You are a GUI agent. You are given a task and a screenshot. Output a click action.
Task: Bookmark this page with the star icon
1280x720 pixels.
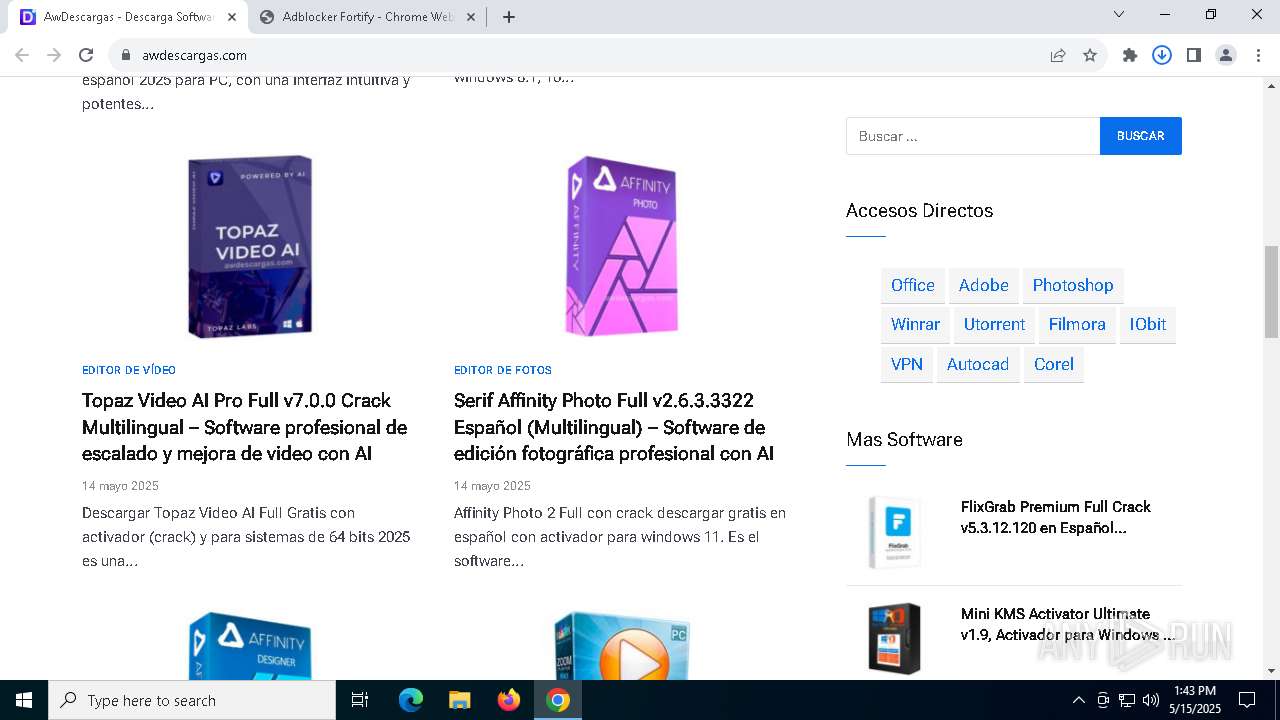pos(1090,55)
